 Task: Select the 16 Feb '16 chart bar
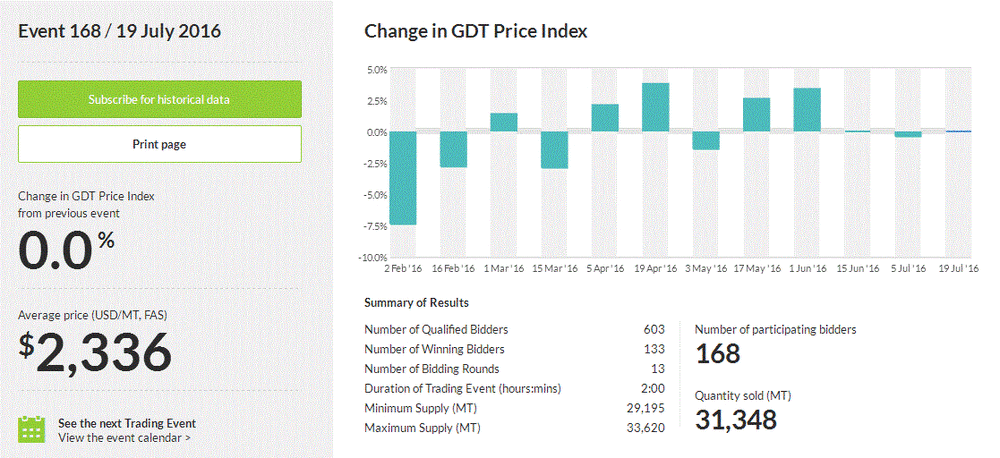pyautogui.click(x=454, y=149)
